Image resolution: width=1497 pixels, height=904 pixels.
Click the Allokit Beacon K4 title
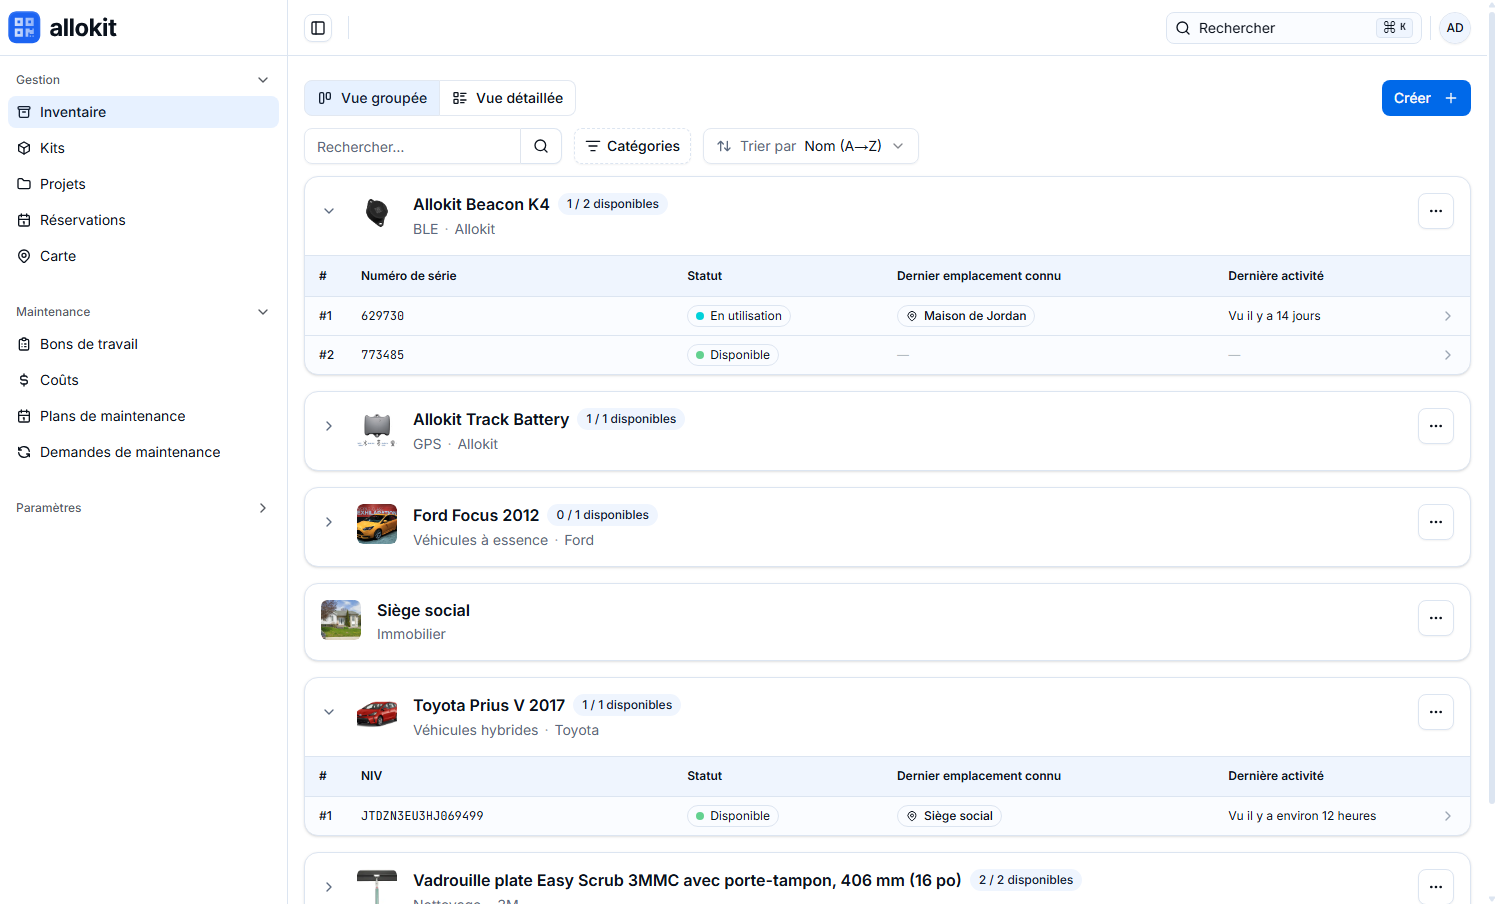click(481, 204)
